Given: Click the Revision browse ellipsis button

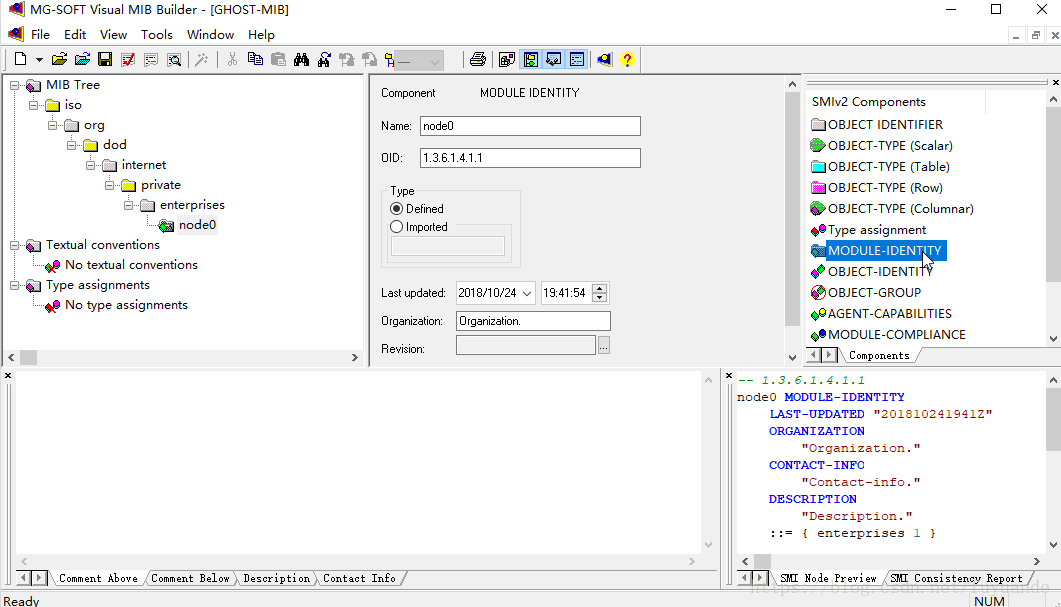Looking at the screenshot, I should tap(604, 346).
